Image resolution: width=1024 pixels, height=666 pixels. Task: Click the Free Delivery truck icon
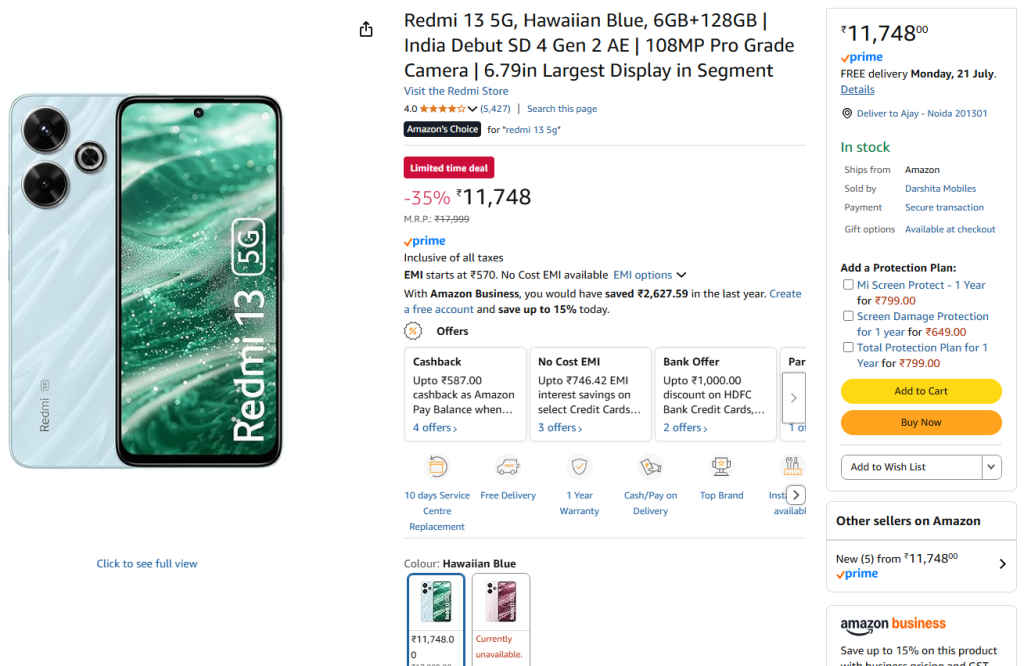[x=508, y=466]
